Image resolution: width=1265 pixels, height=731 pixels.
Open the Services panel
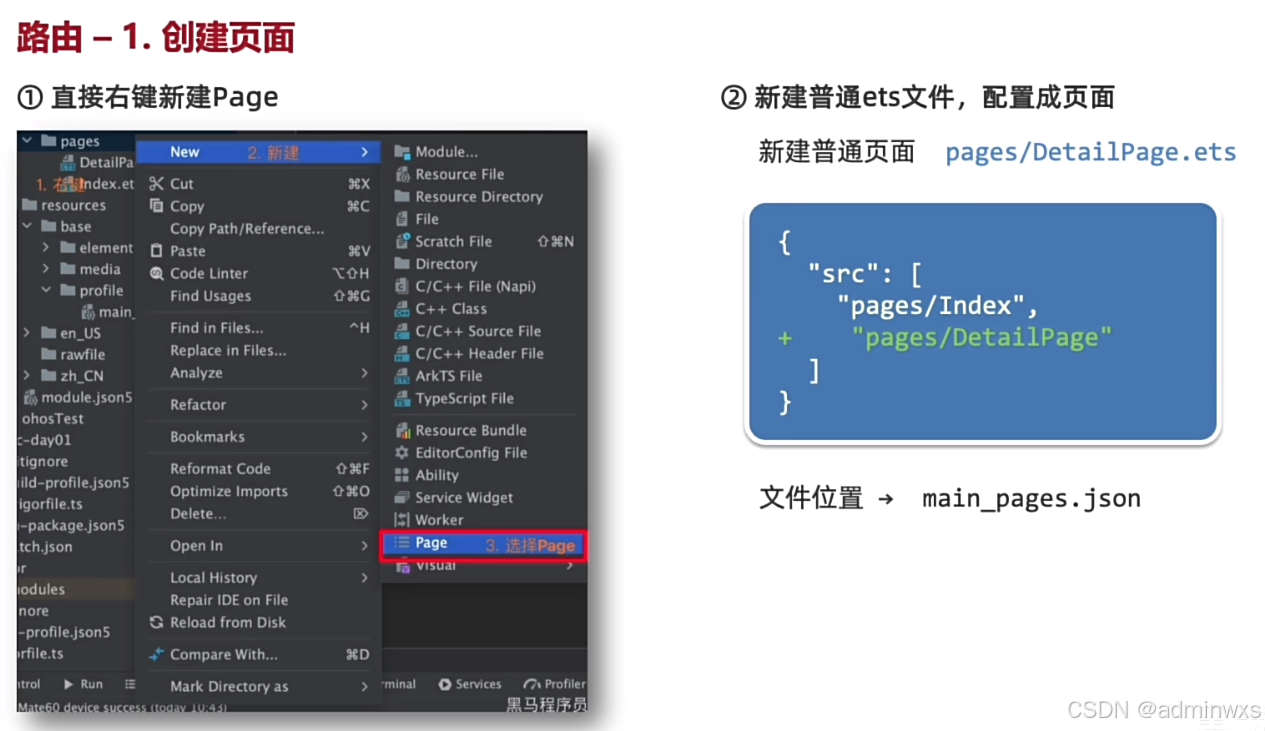tap(470, 684)
